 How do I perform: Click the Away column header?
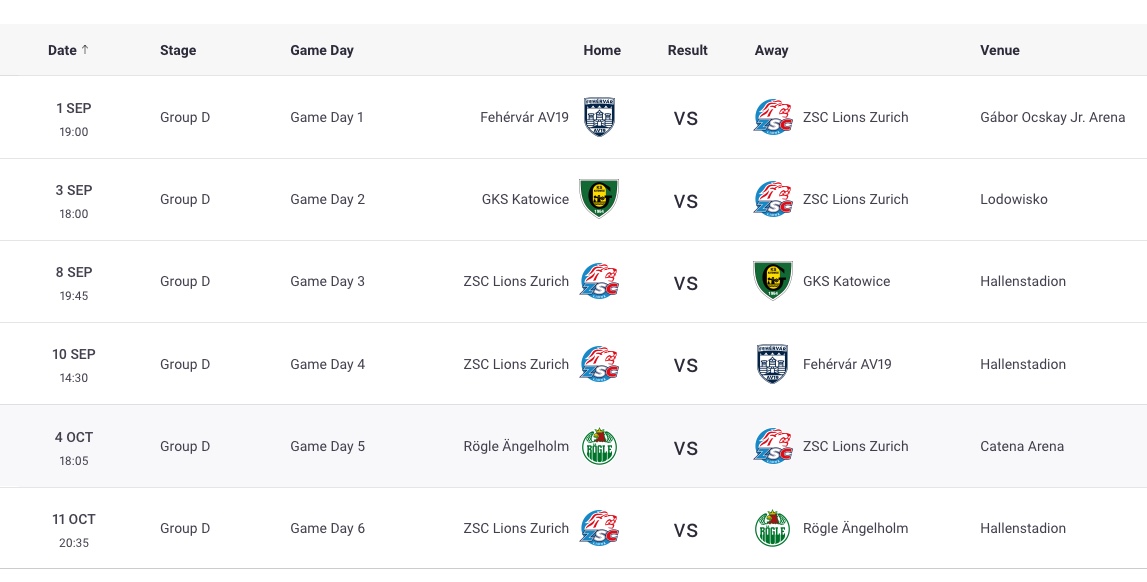click(x=771, y=50)
